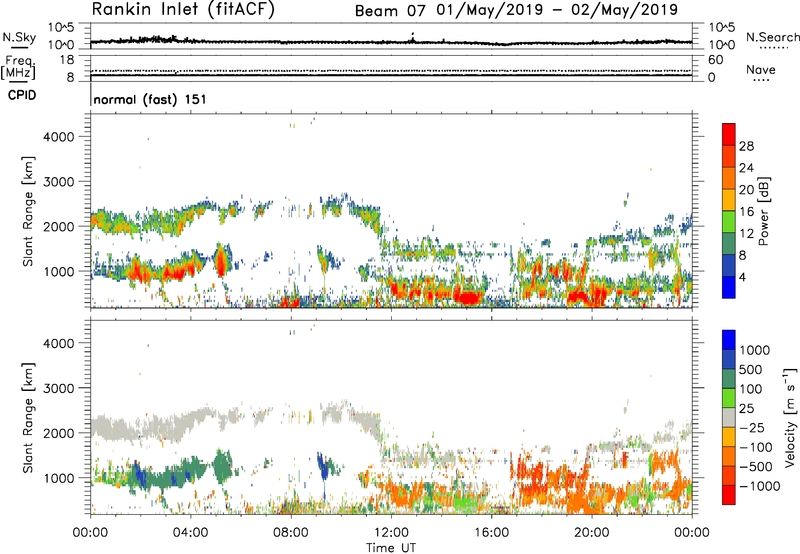Screen dimensions: 800x554
Task: Click the "2000" slant range label, velocity panel
Action: (x=59, y=433)
